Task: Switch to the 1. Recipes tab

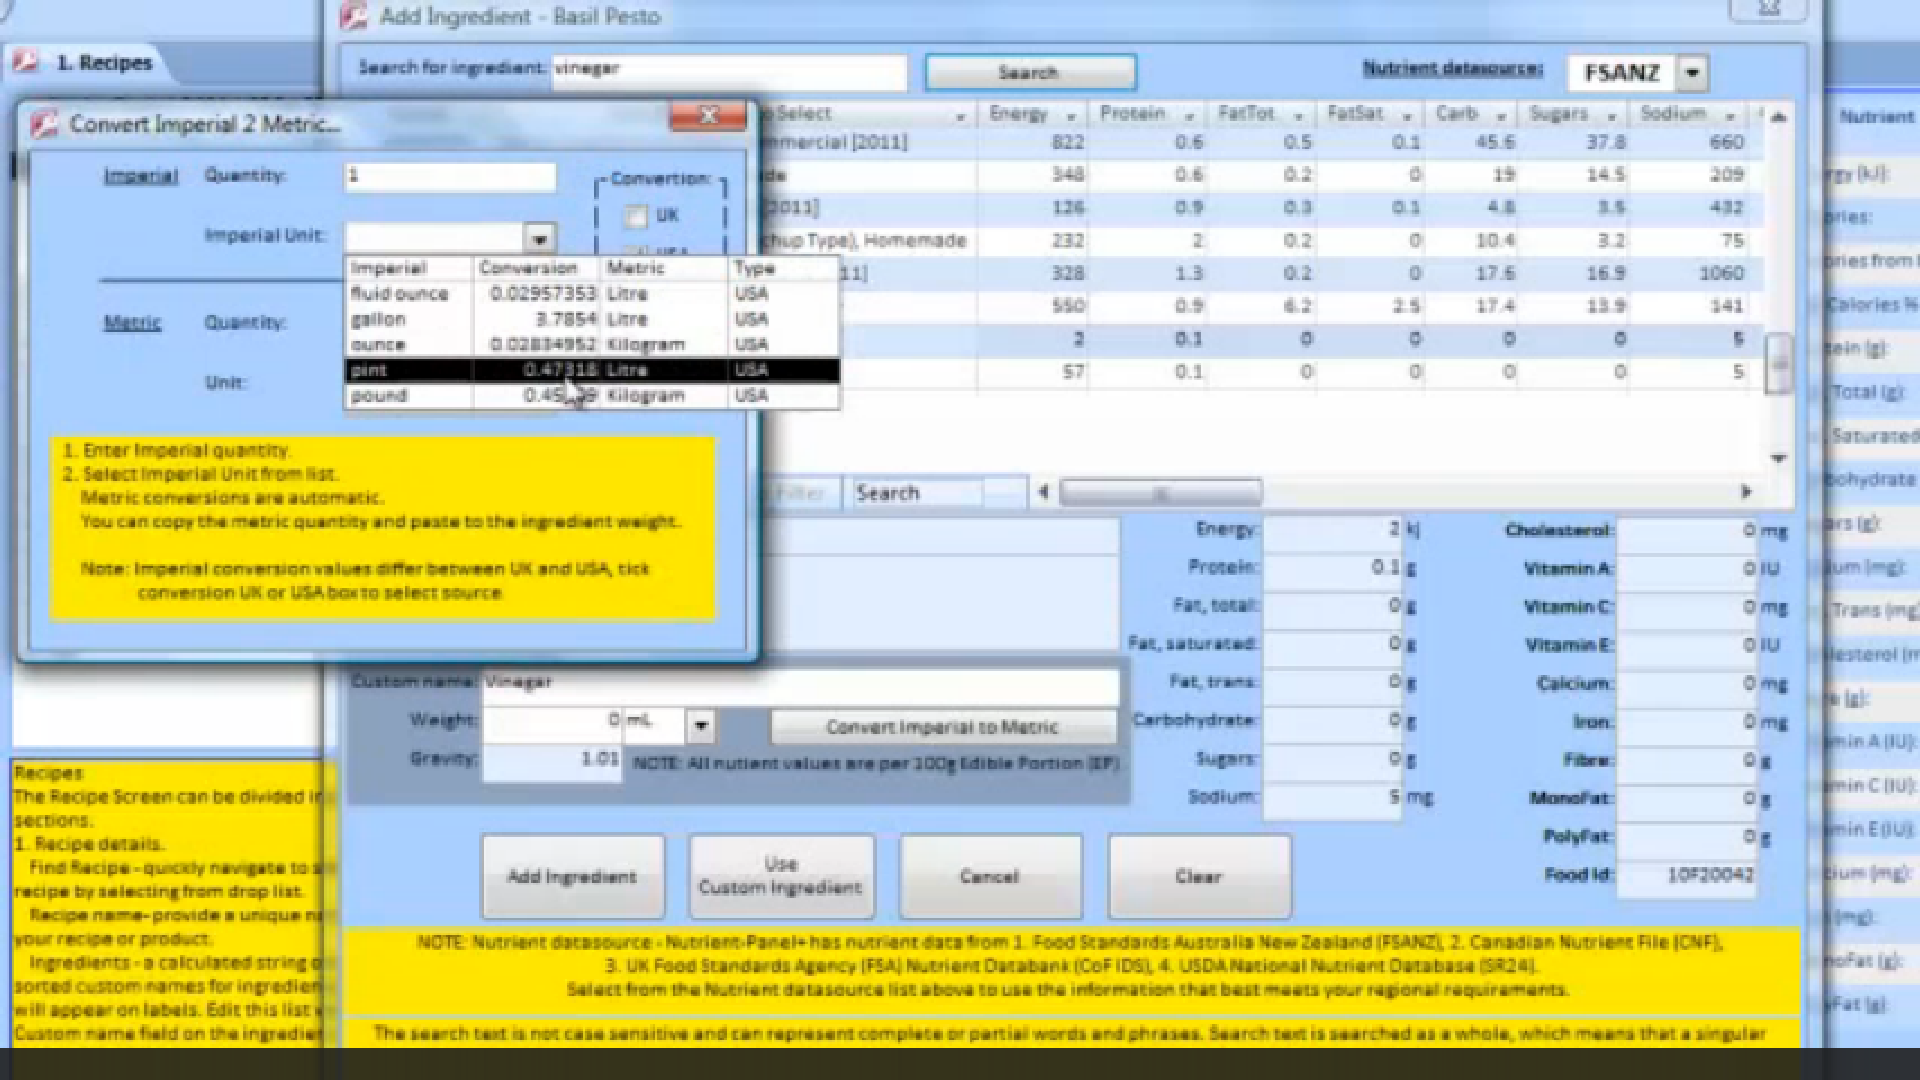Action: pyautogui.click(x=103, y=62)
